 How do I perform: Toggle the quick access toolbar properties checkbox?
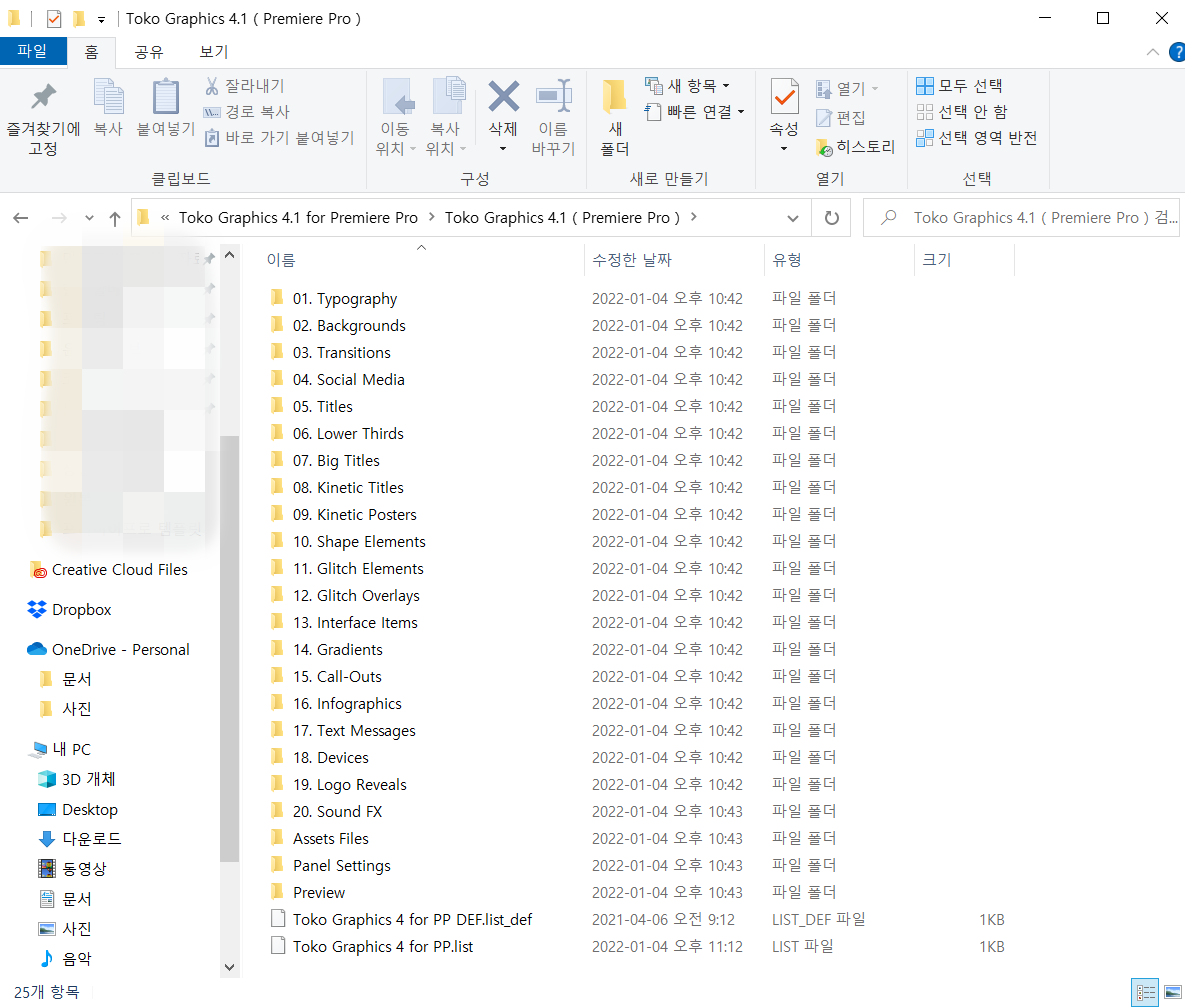pos(54,19)
